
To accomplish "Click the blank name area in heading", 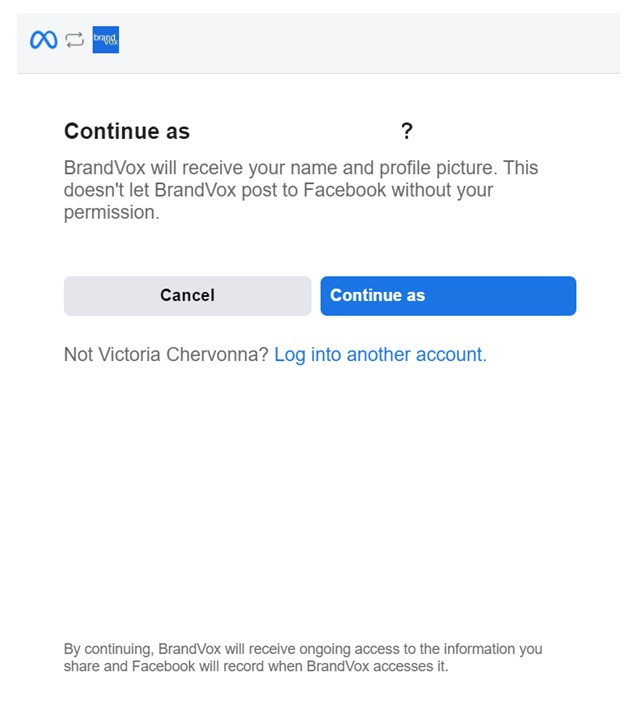I will pos(295,131).
